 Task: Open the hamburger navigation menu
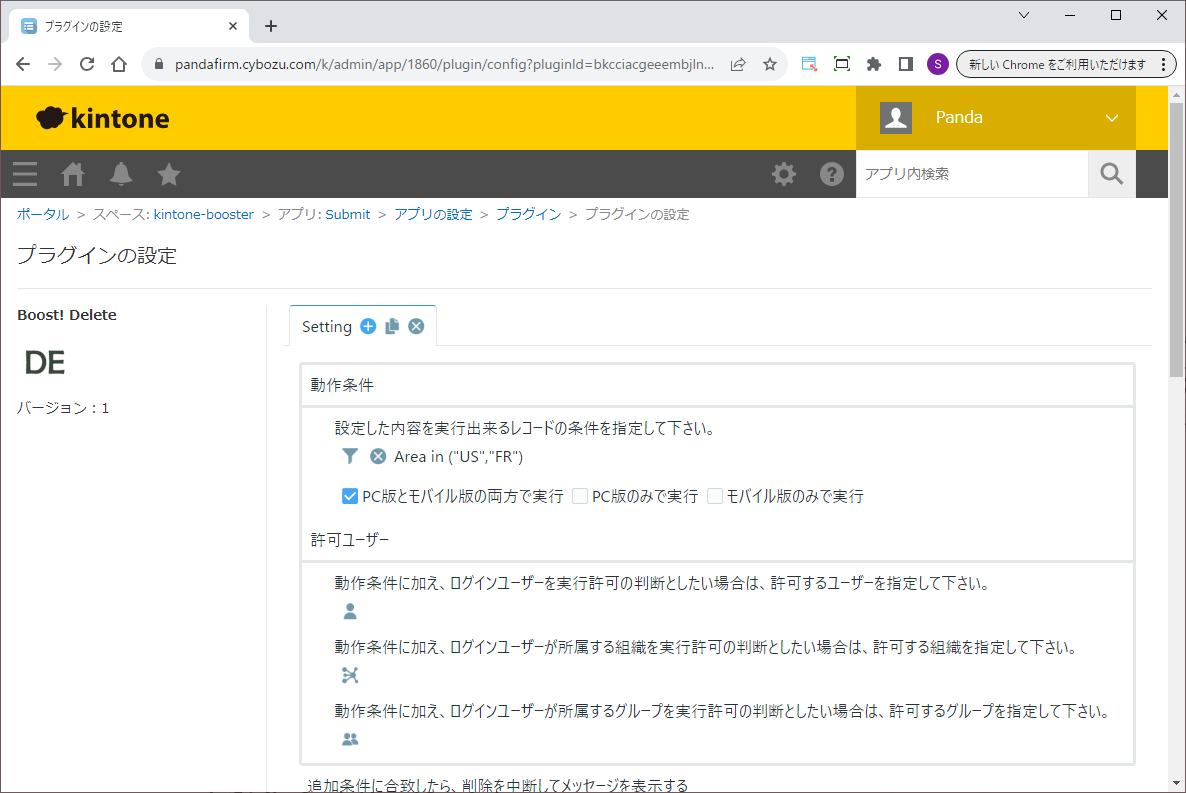[x=25, y=174]
